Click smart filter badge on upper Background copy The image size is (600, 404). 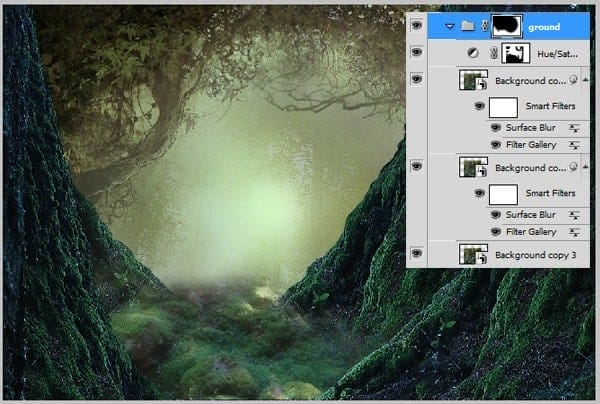click(x=573, y=80)
